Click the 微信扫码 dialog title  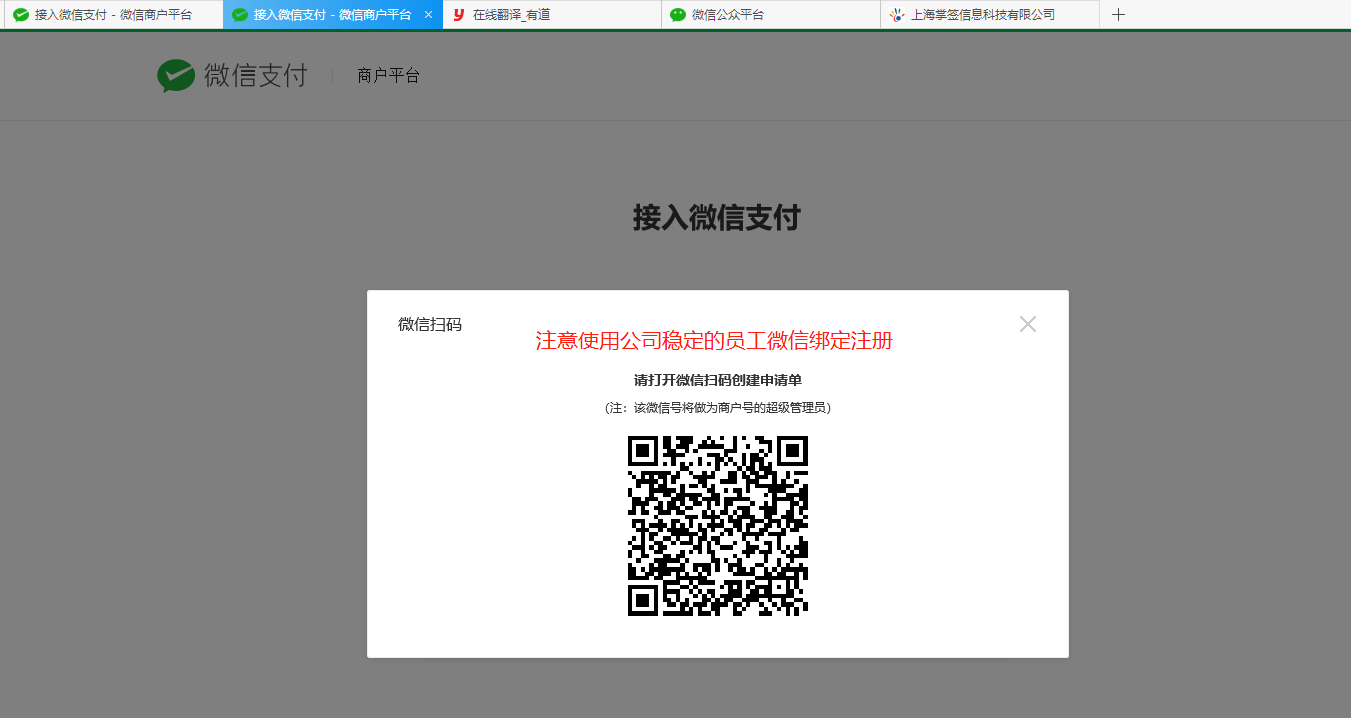pyautogui.click(x=430, y=324)
